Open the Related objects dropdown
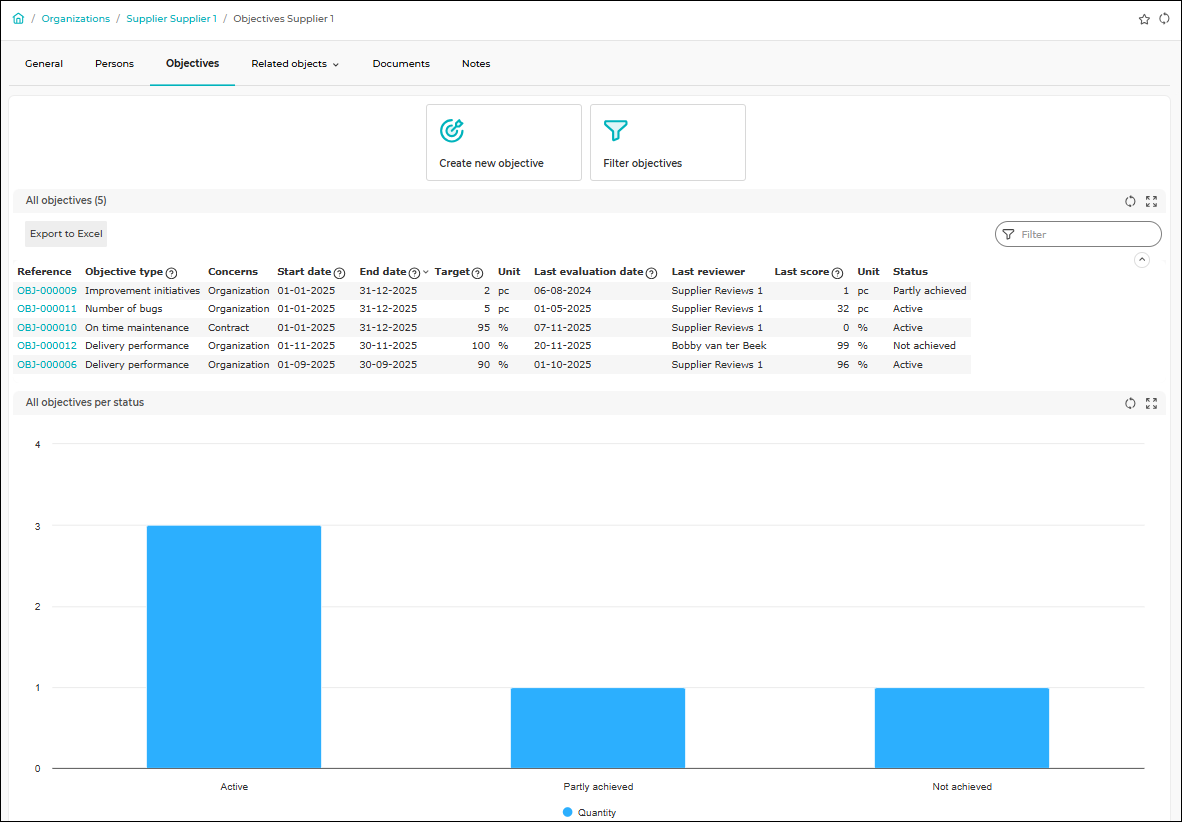Screen dimensions: 1182x823 coord(296,64)
